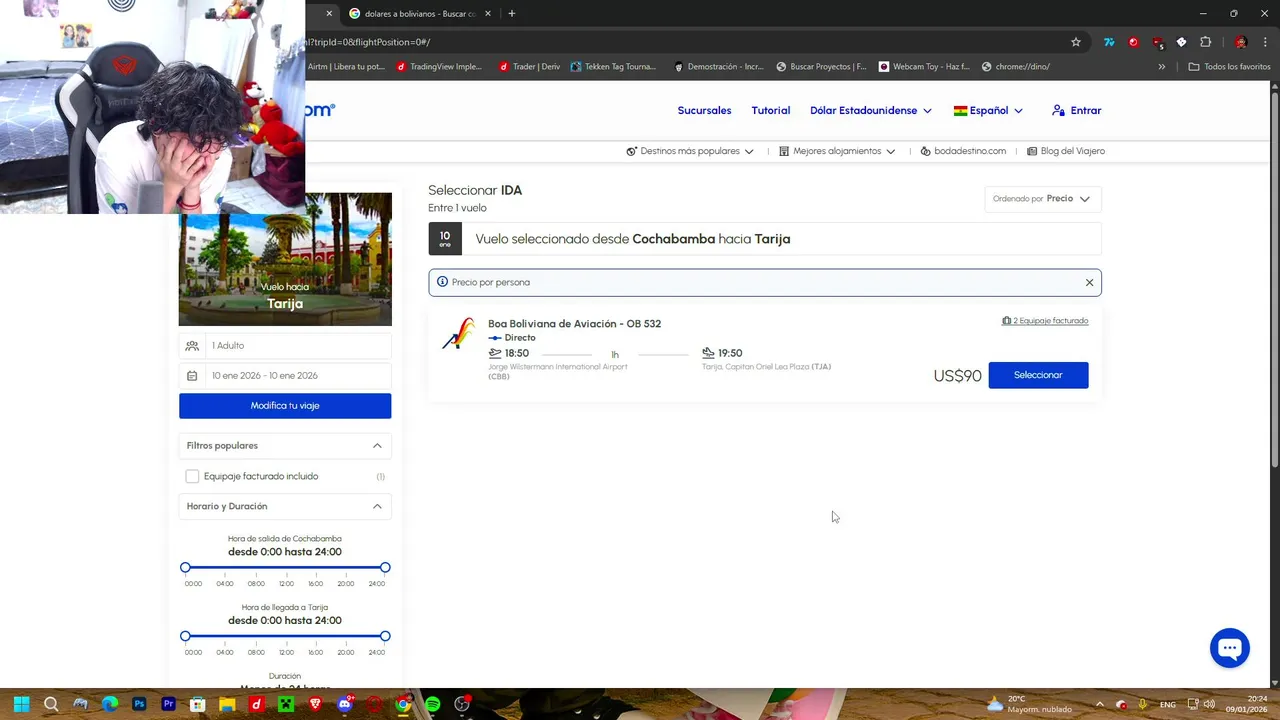Screen dimensions: 1280x720
Task: View '2 Equipaje facturado' baggage details
Action: (1045, 321)
